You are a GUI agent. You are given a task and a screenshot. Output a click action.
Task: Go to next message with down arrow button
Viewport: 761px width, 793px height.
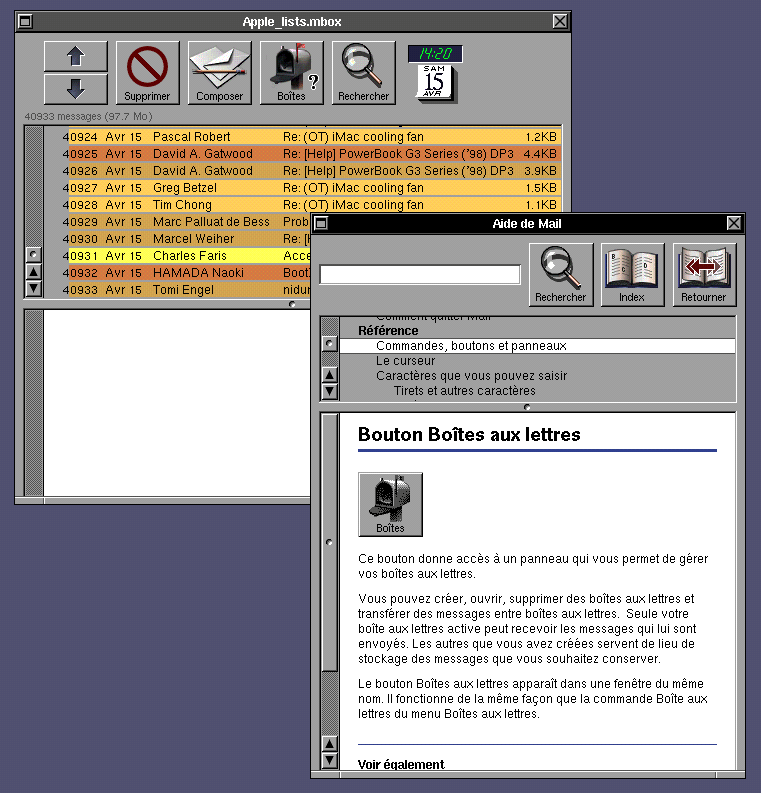tap(76, 89)
